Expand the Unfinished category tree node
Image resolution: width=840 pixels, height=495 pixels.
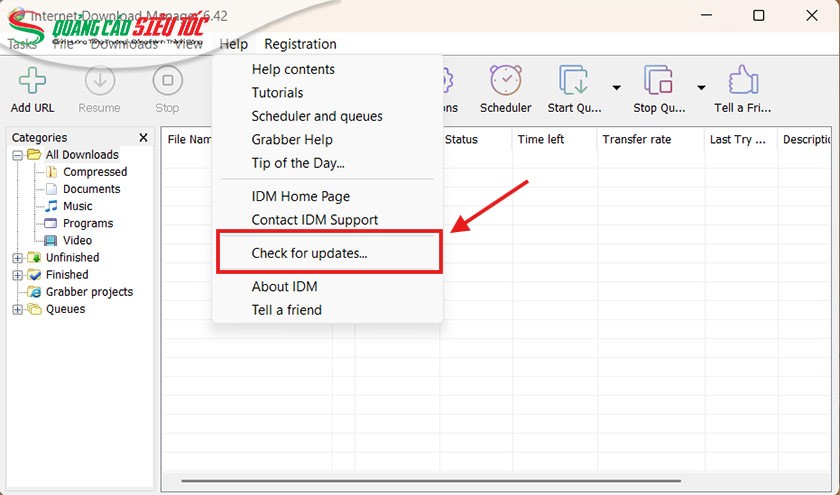17,258
